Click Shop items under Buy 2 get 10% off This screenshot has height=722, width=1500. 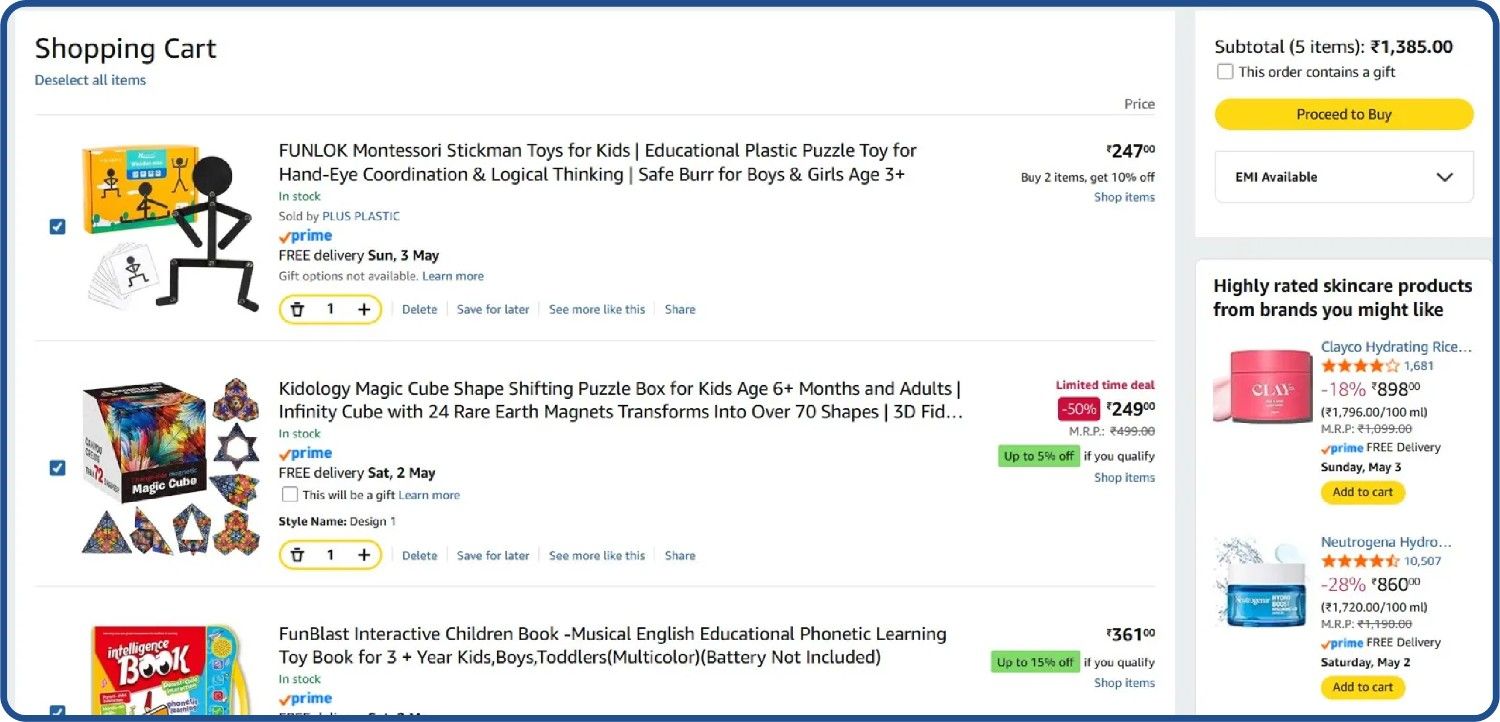[1124, 197]
